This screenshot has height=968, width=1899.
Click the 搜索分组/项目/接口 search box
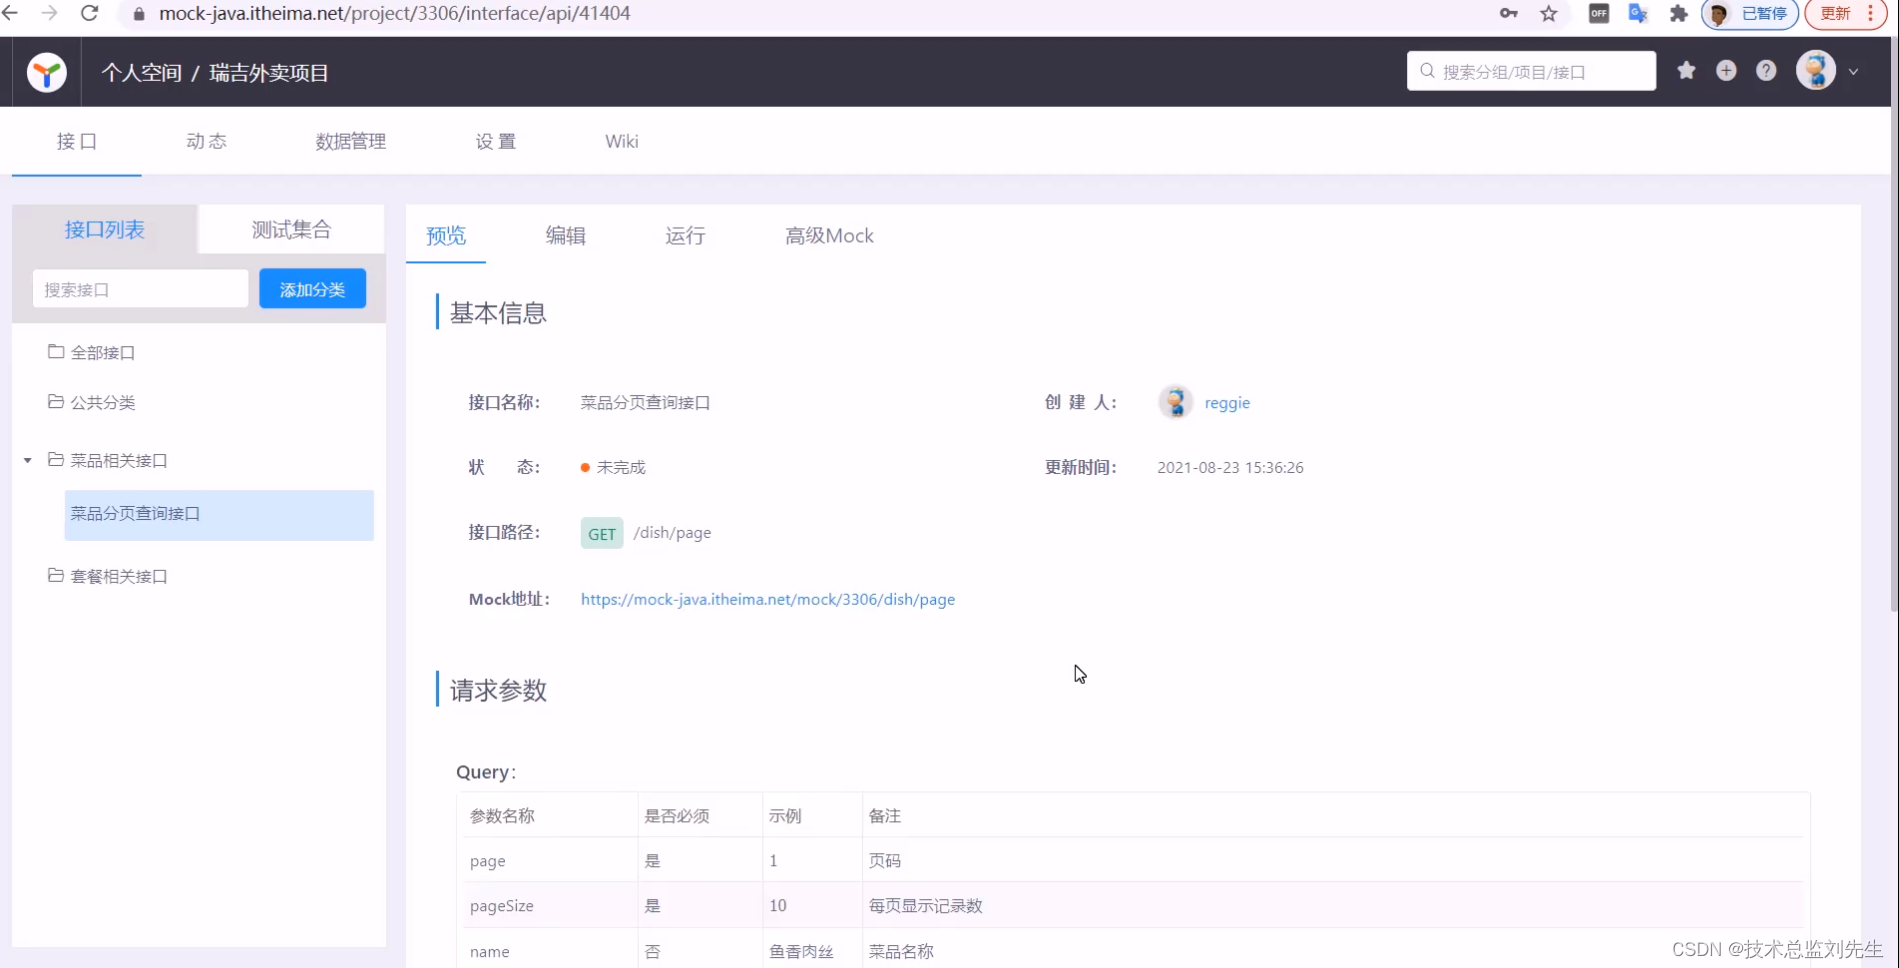(x=1531, y=71)
